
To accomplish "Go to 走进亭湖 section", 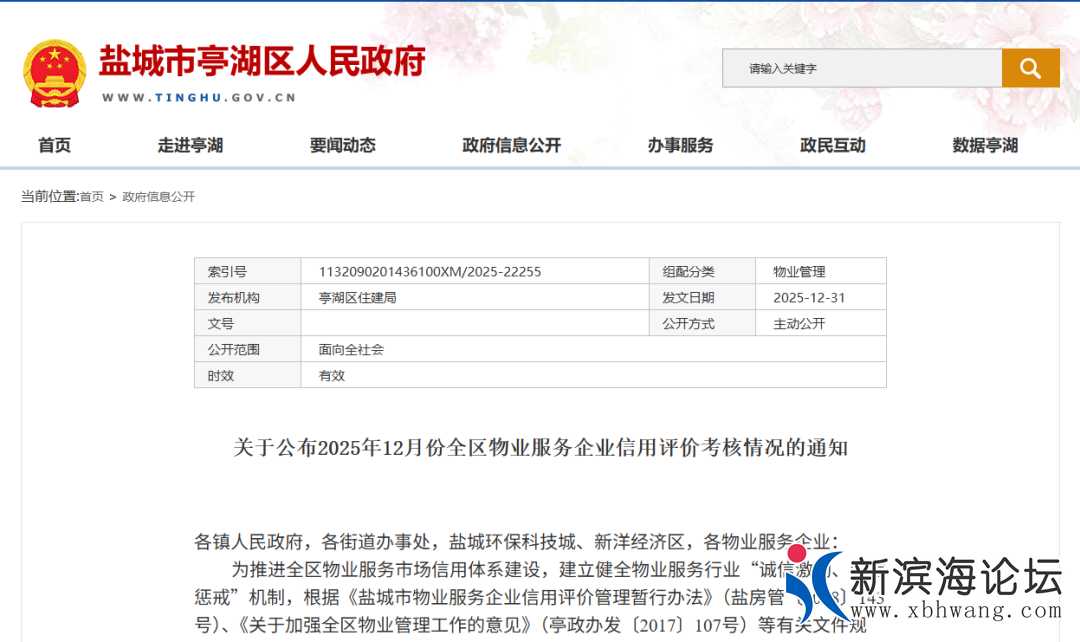I will 190,145.
